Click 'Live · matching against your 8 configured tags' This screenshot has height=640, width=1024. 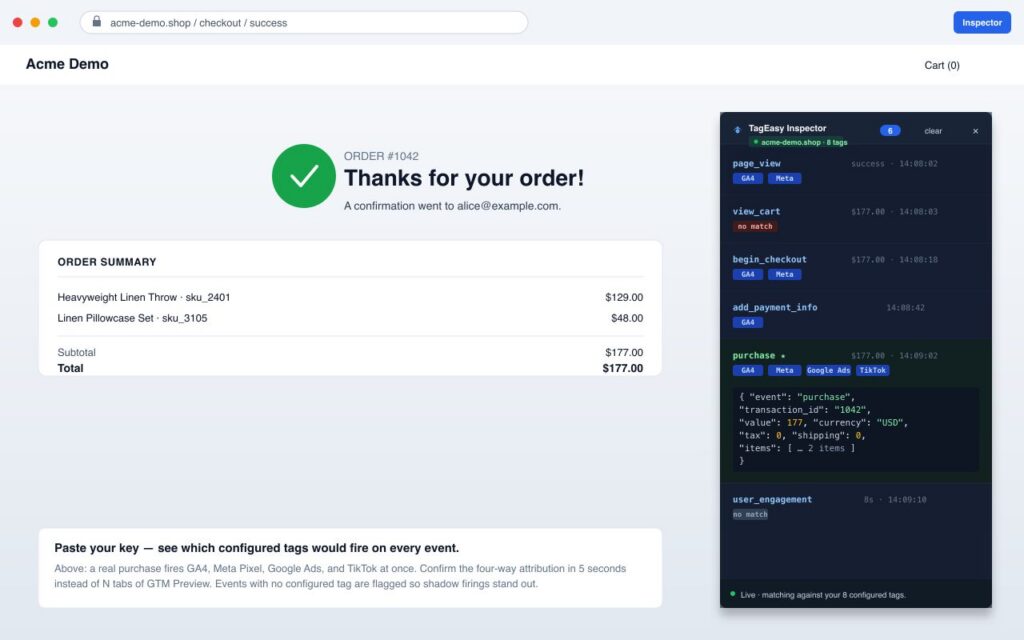click(823, 595)
